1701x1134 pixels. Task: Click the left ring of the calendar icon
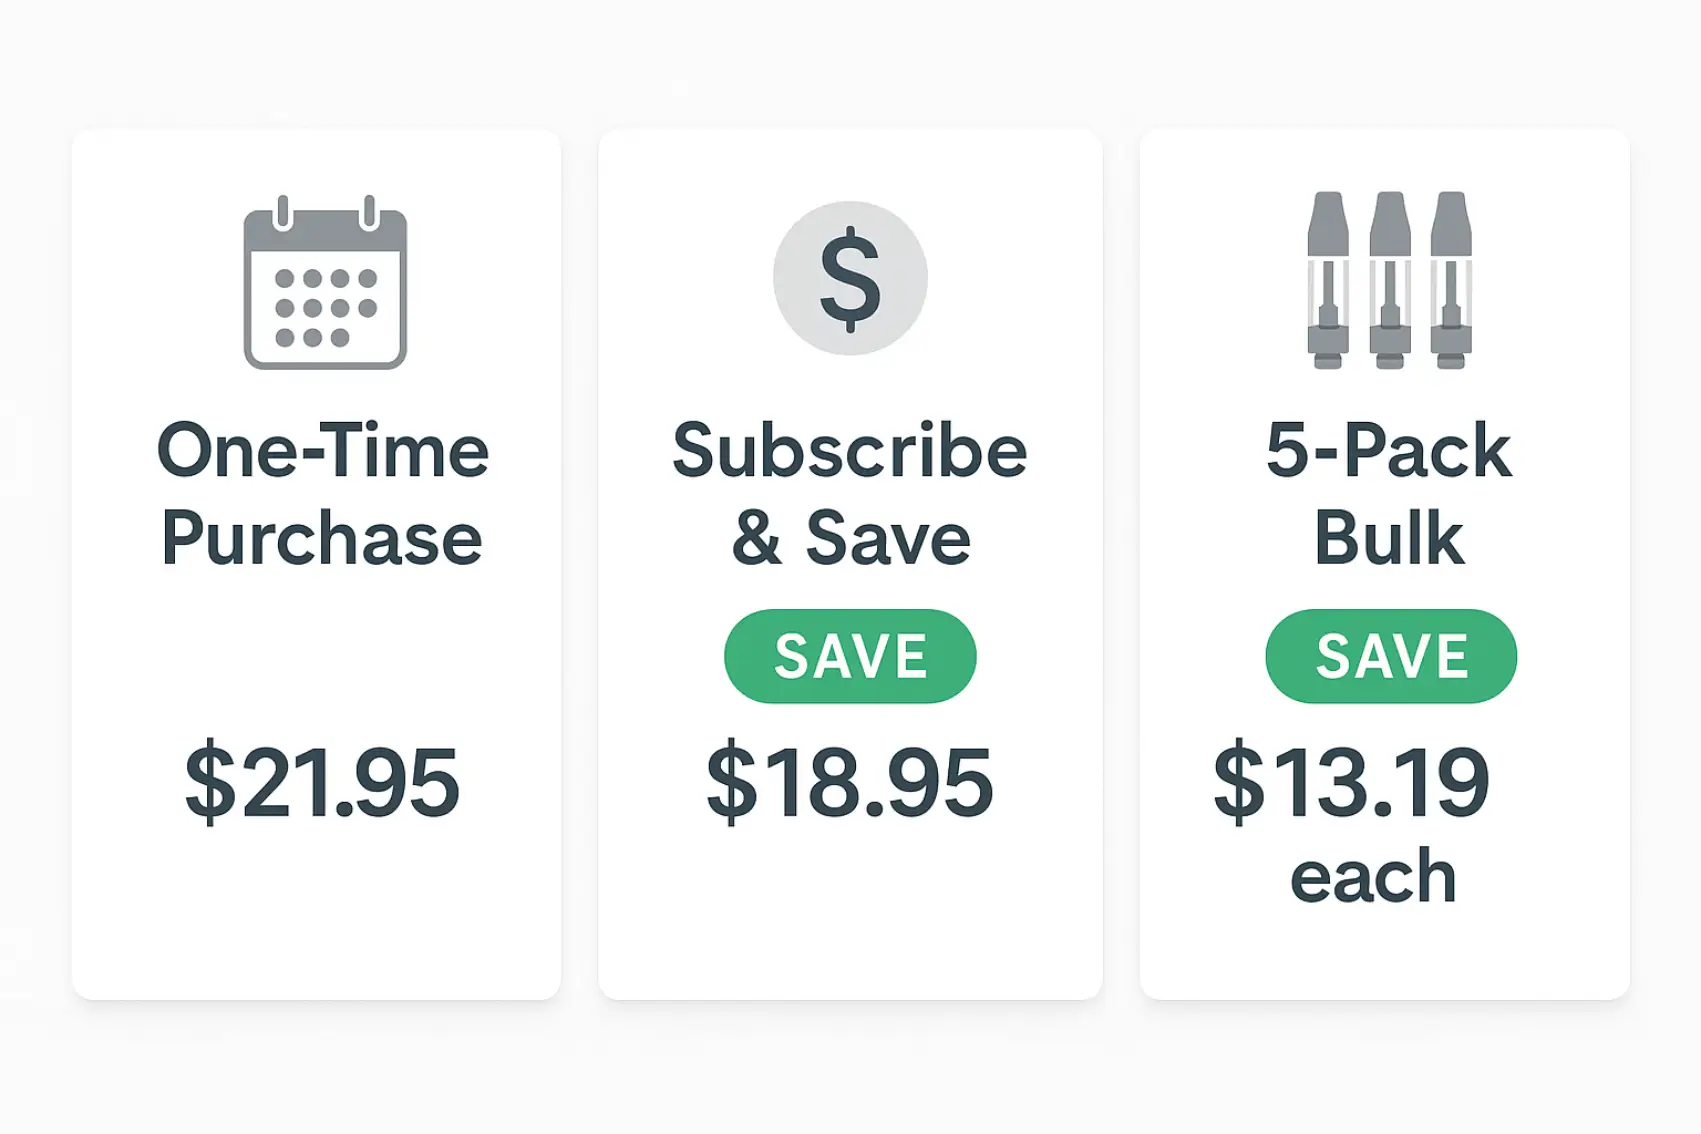click(x=283, y=212)
